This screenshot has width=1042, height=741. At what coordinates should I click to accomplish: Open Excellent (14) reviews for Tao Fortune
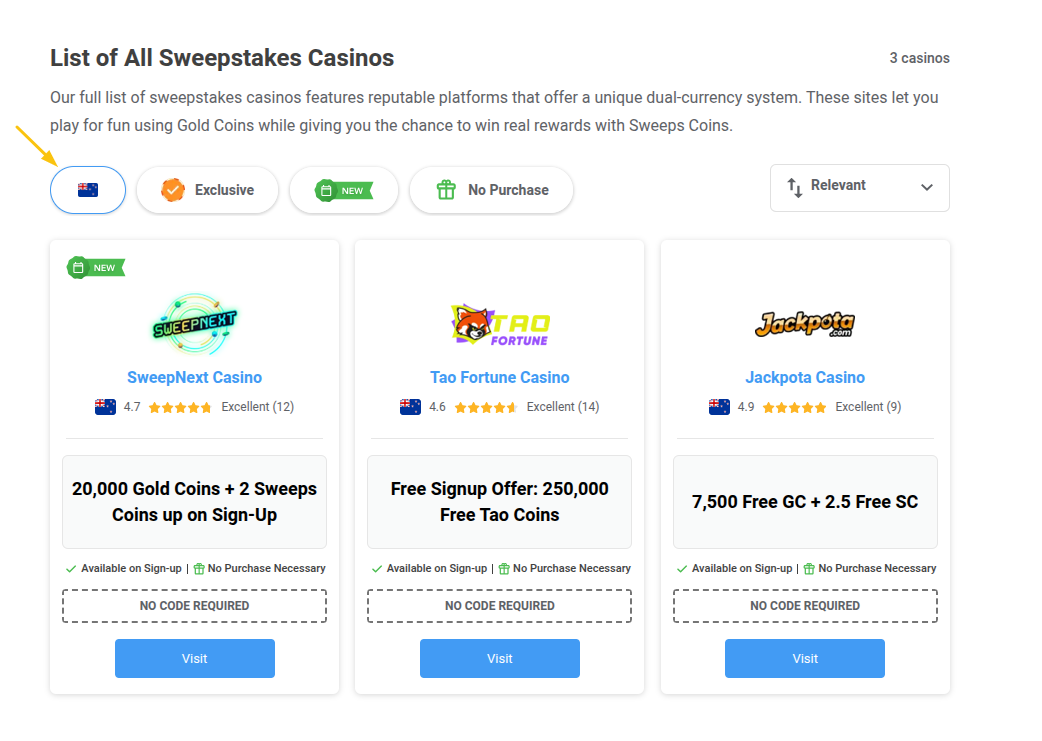pos(563,406)
